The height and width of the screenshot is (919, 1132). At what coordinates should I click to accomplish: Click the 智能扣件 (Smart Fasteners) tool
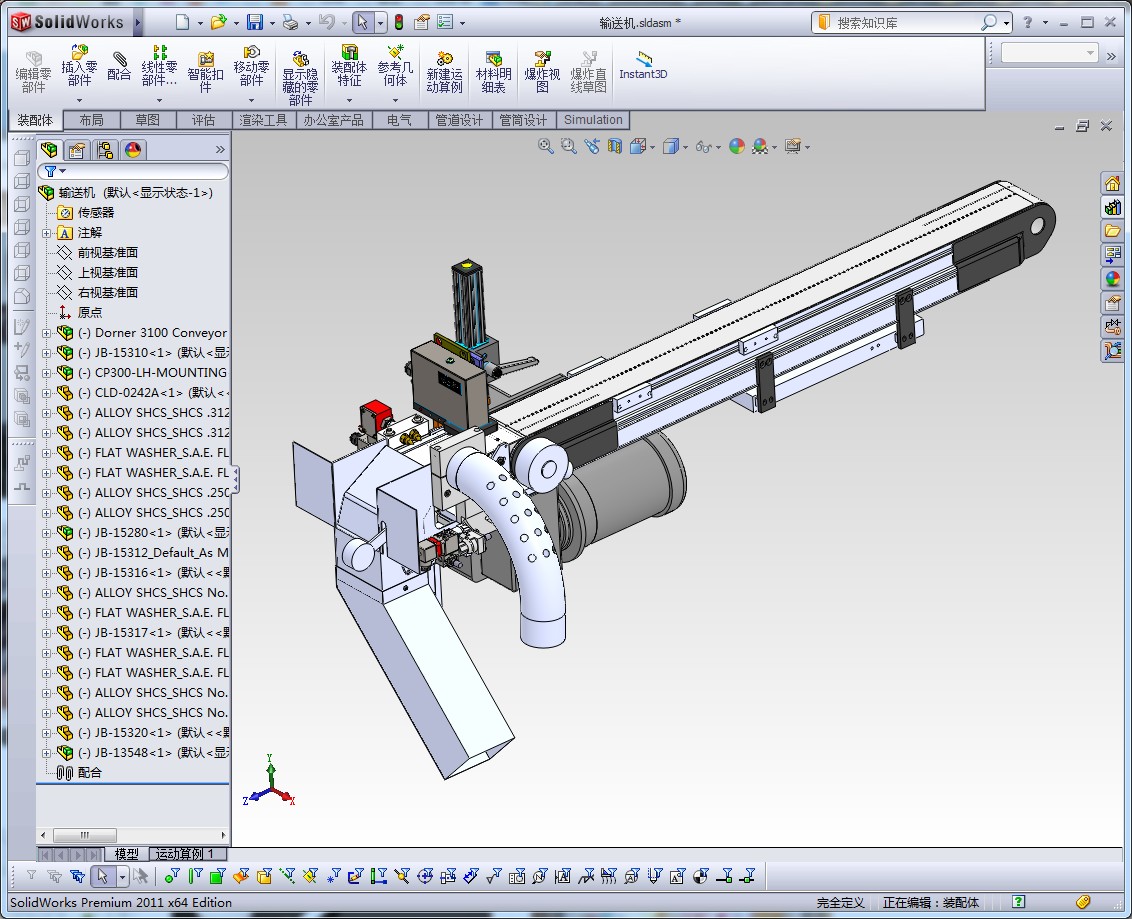(x=206, y=71)
